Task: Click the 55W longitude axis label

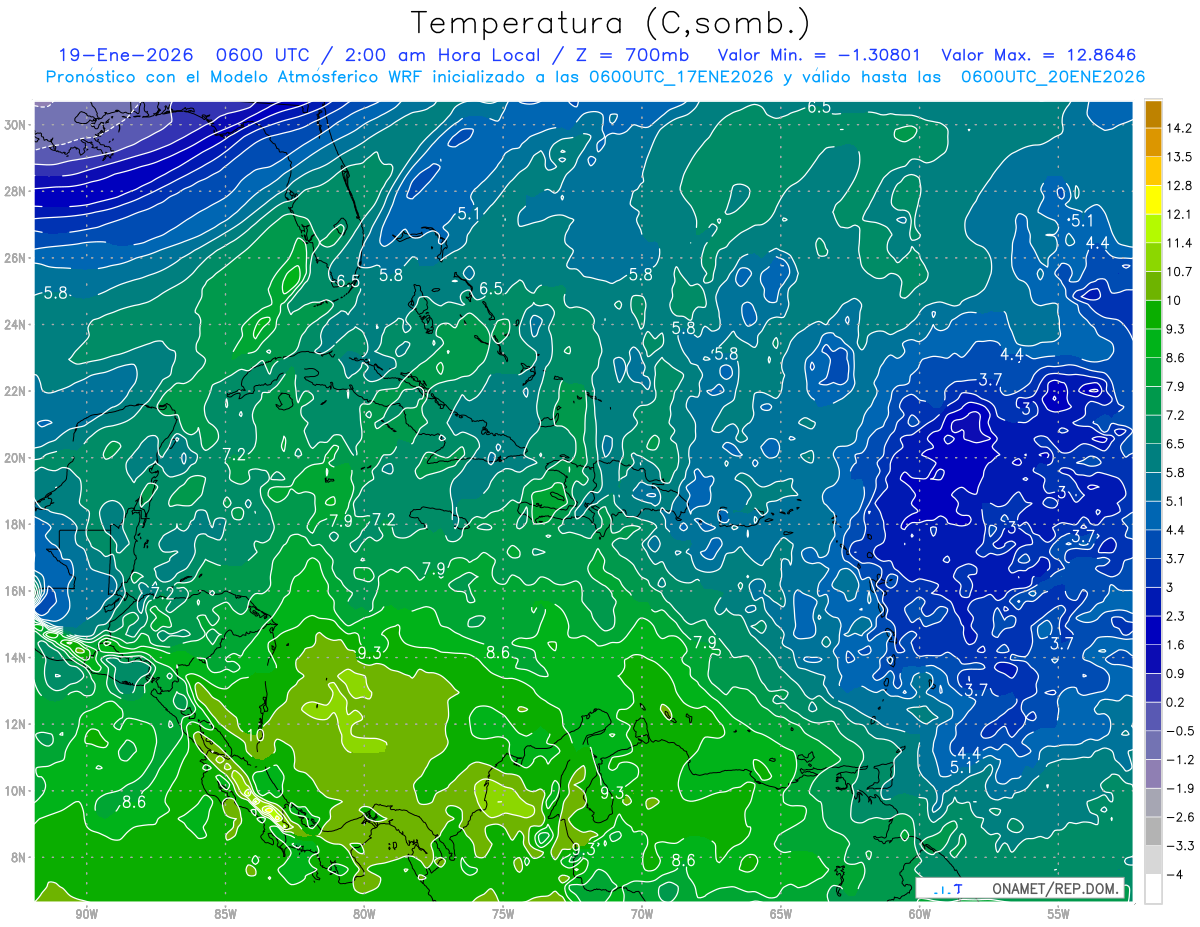Action: coord(1059,914)
